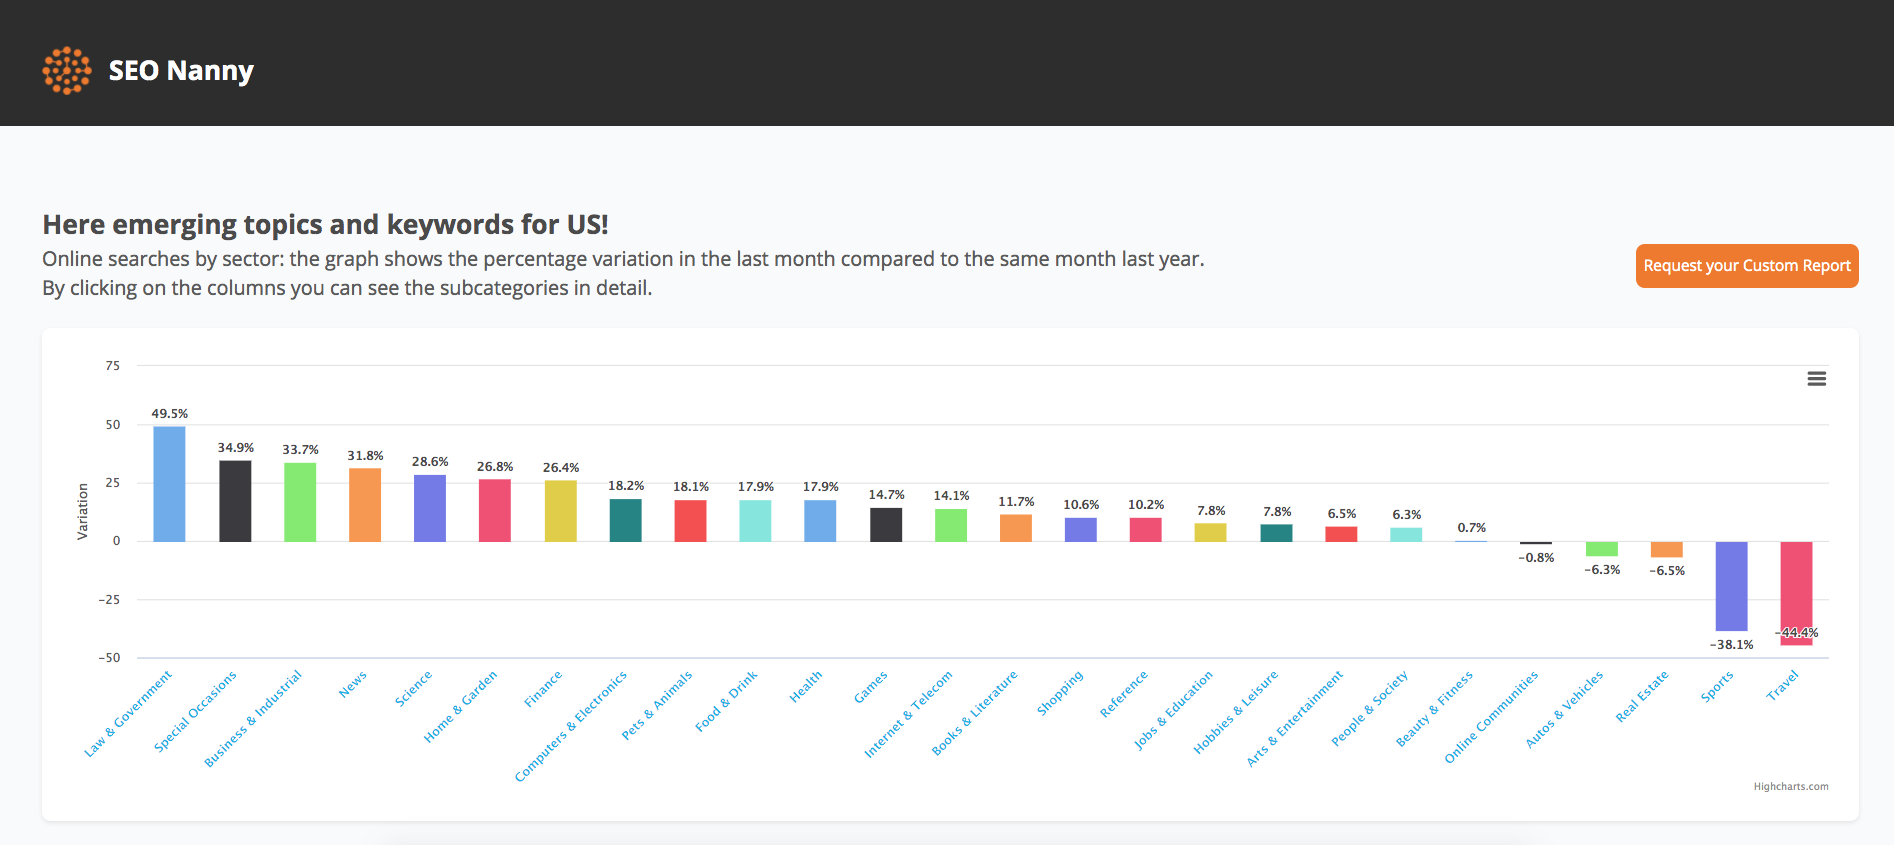Screen dimensions: 1894x845
Task: Click the Business & Industrial axis label
Action: click(253, 719)
